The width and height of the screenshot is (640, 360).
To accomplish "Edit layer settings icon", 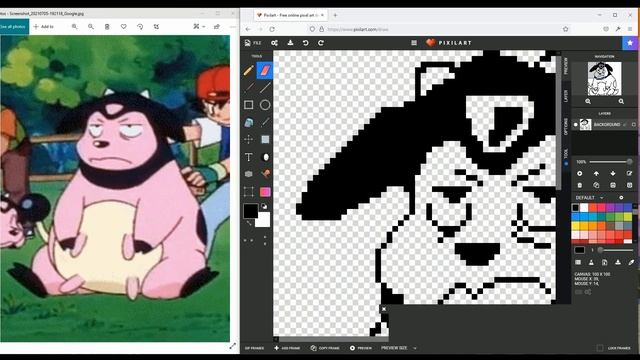I will click(629, 173).
